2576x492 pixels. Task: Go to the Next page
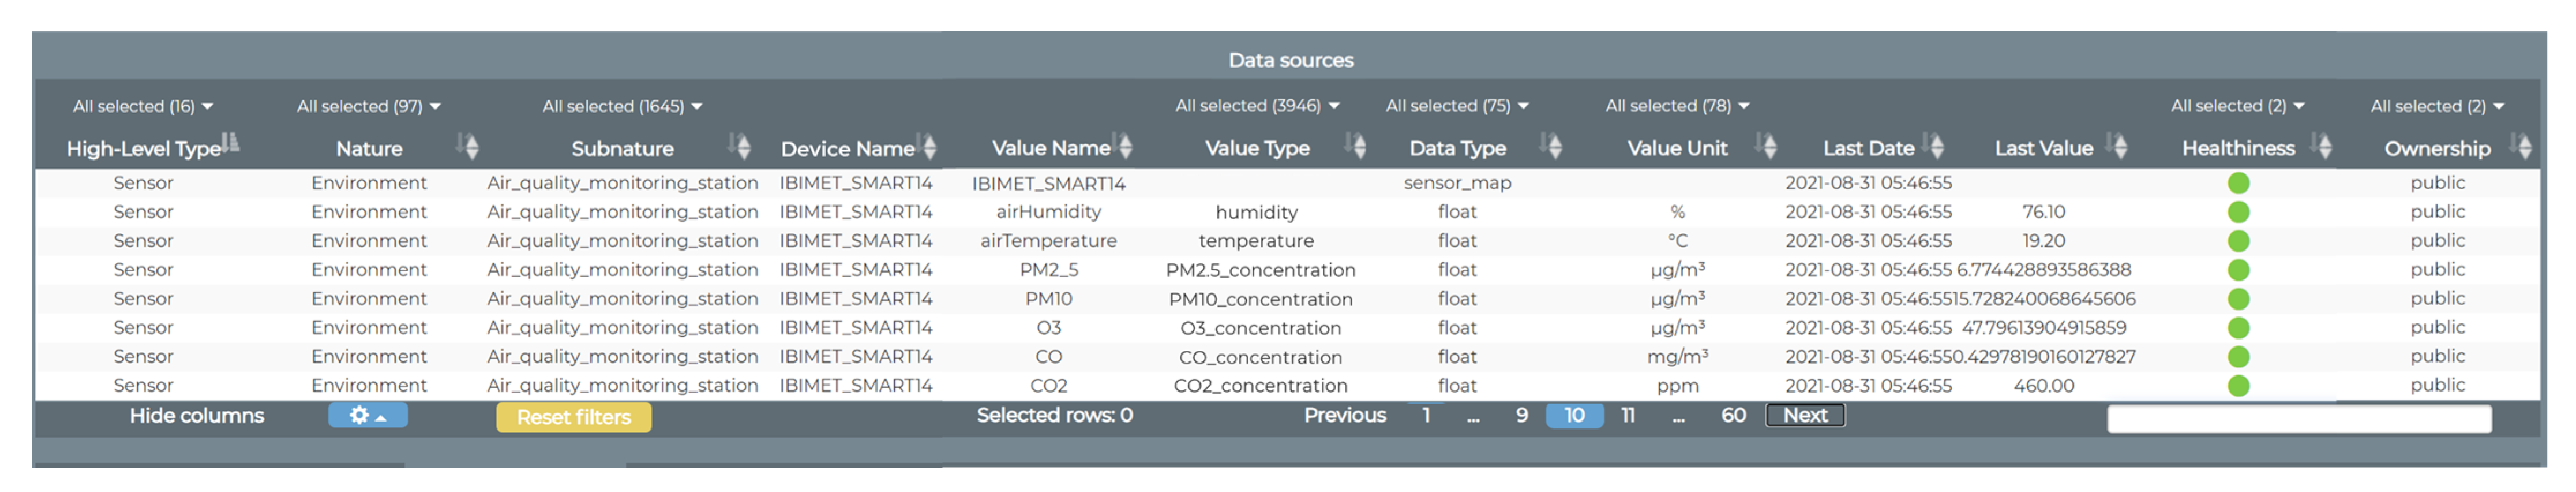coord(1804,415)
